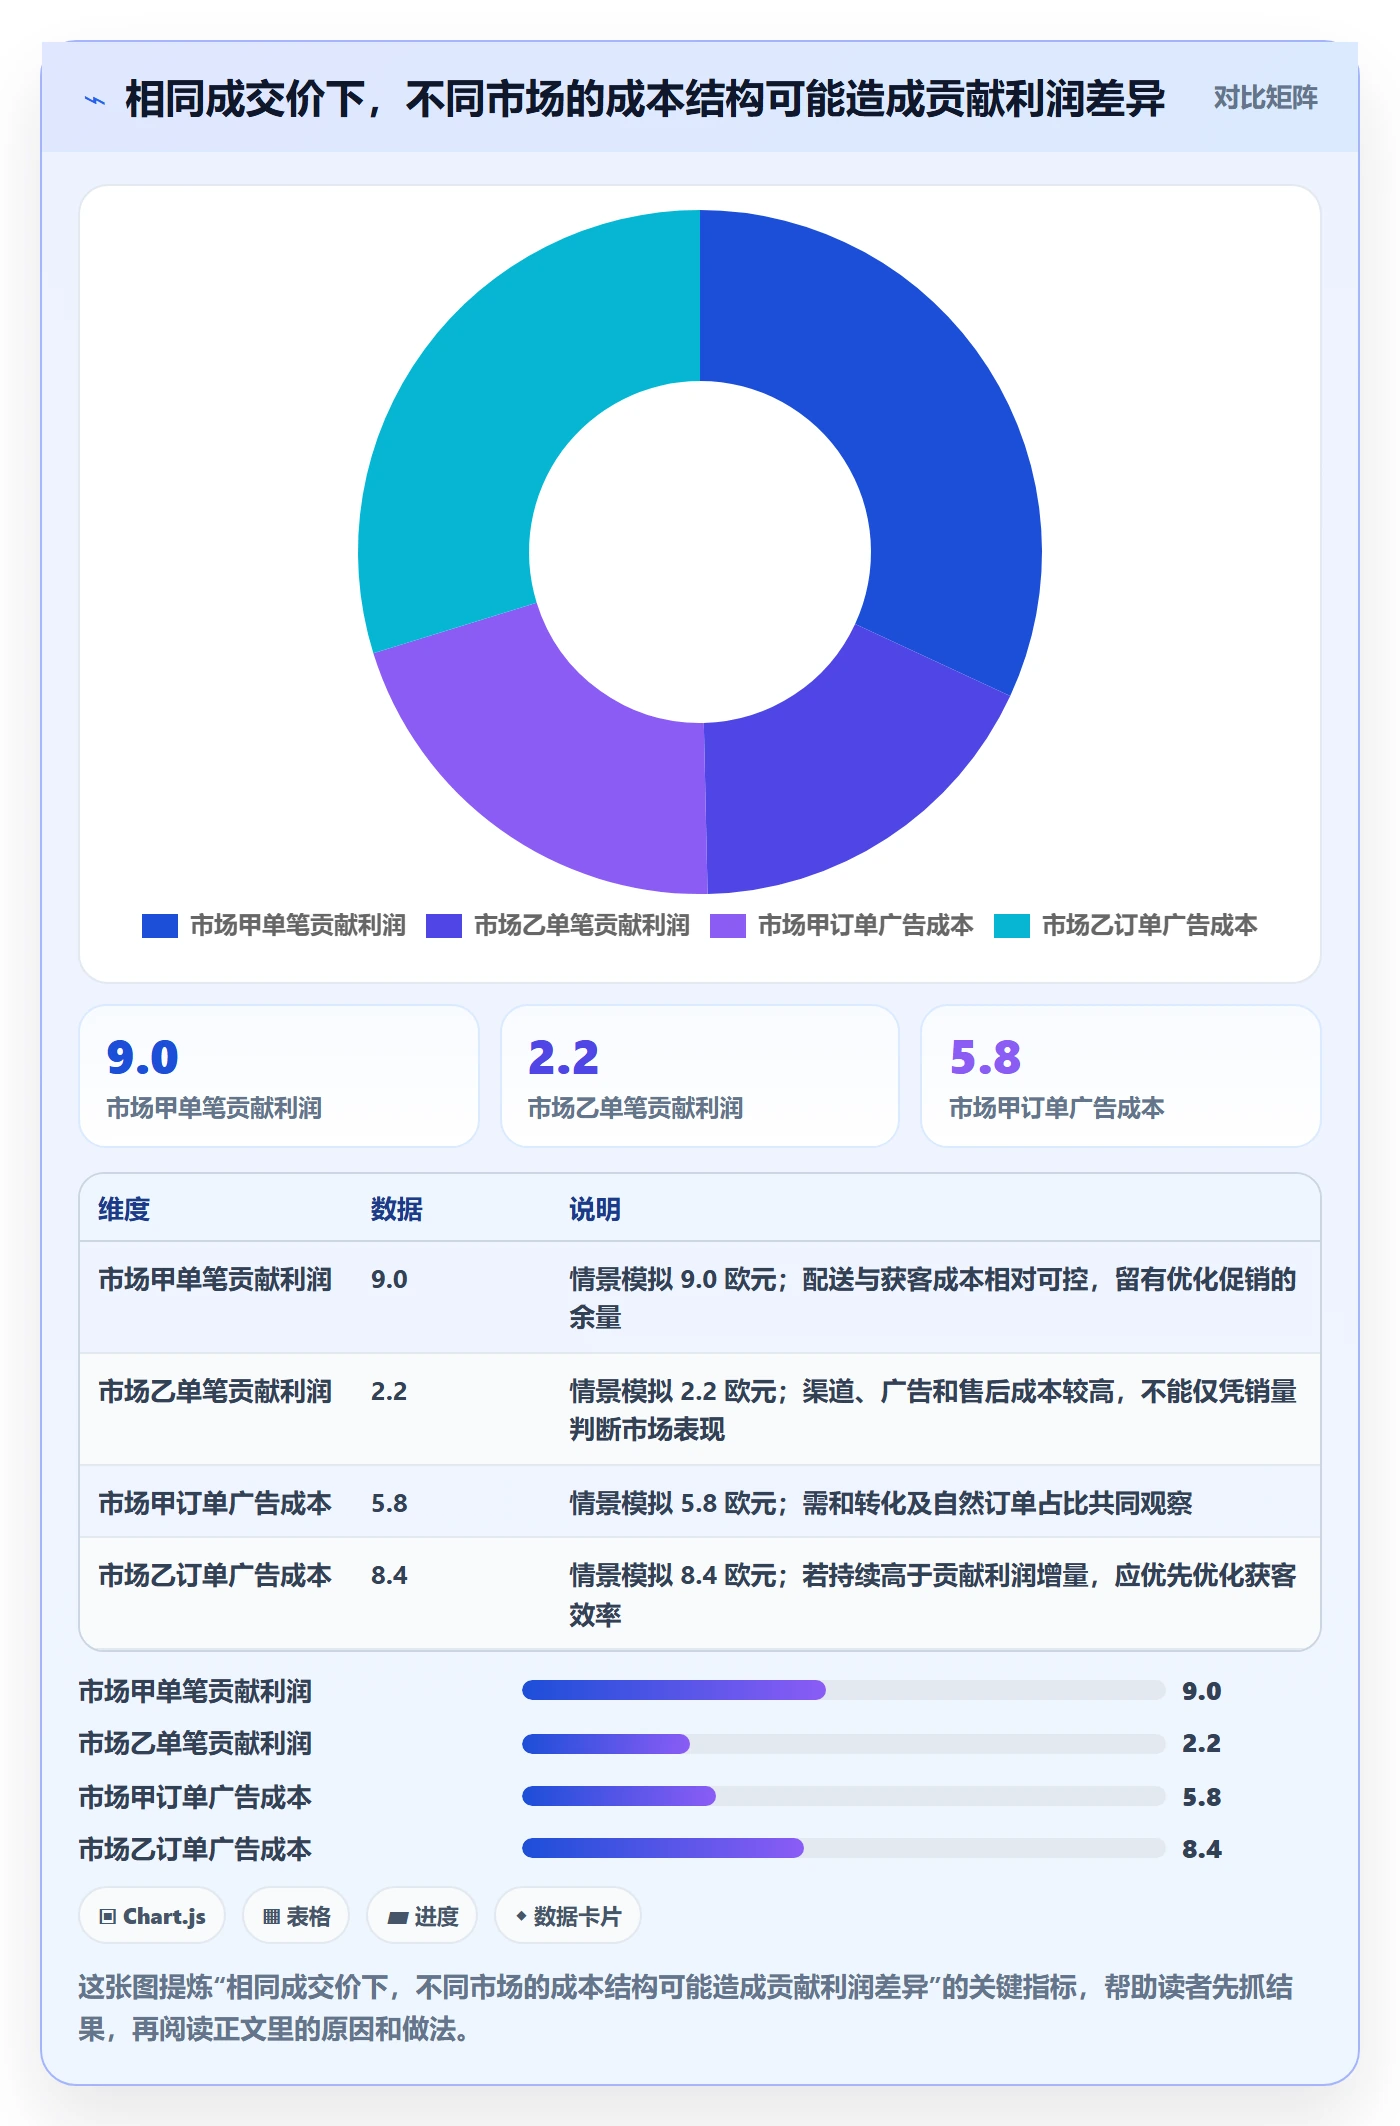This screenshot has width=1400, height=2126.
Task: Toggle 市场甲单笔贡献利润 legend color box
Action: tap(160, 926)
